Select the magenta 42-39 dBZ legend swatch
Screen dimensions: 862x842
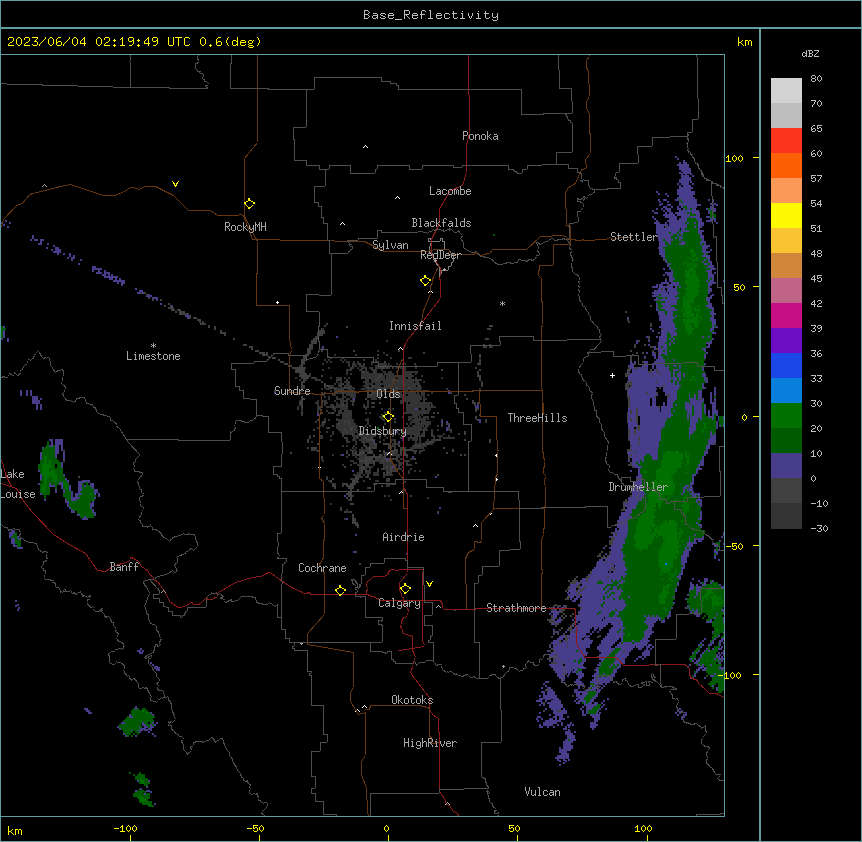(786, 315)
